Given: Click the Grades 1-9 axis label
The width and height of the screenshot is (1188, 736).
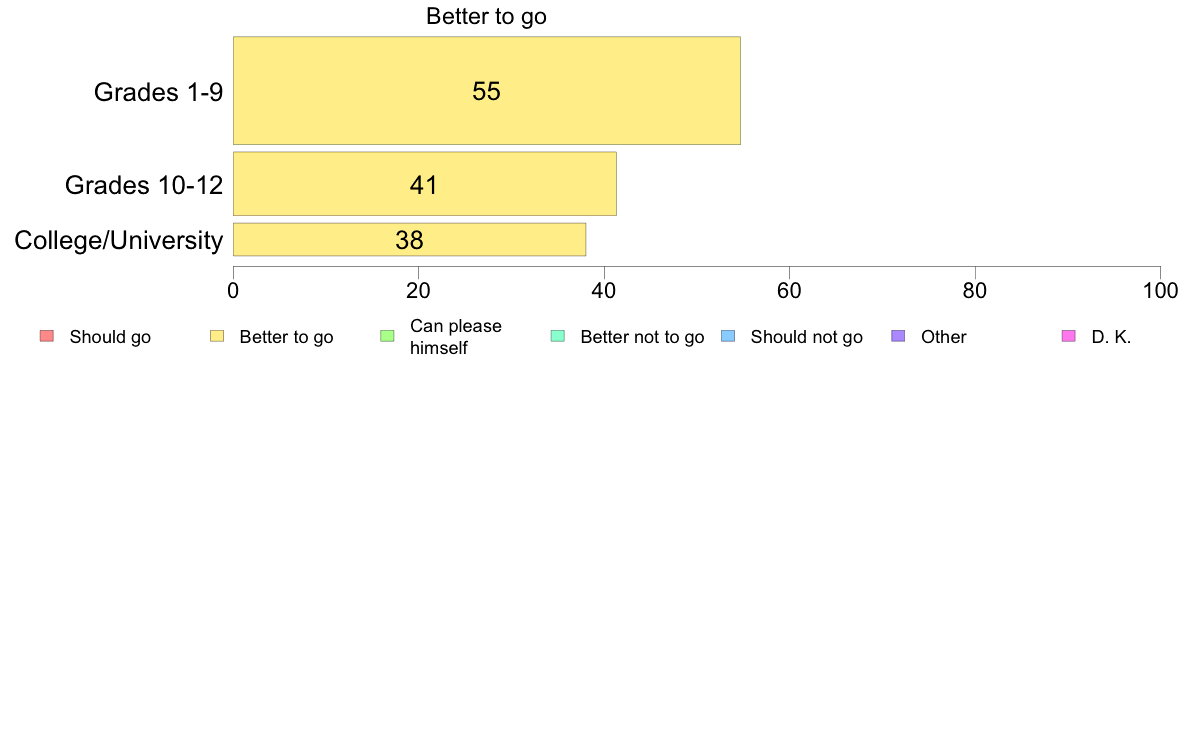Looking at the screenshot, I should coord(158,92).
